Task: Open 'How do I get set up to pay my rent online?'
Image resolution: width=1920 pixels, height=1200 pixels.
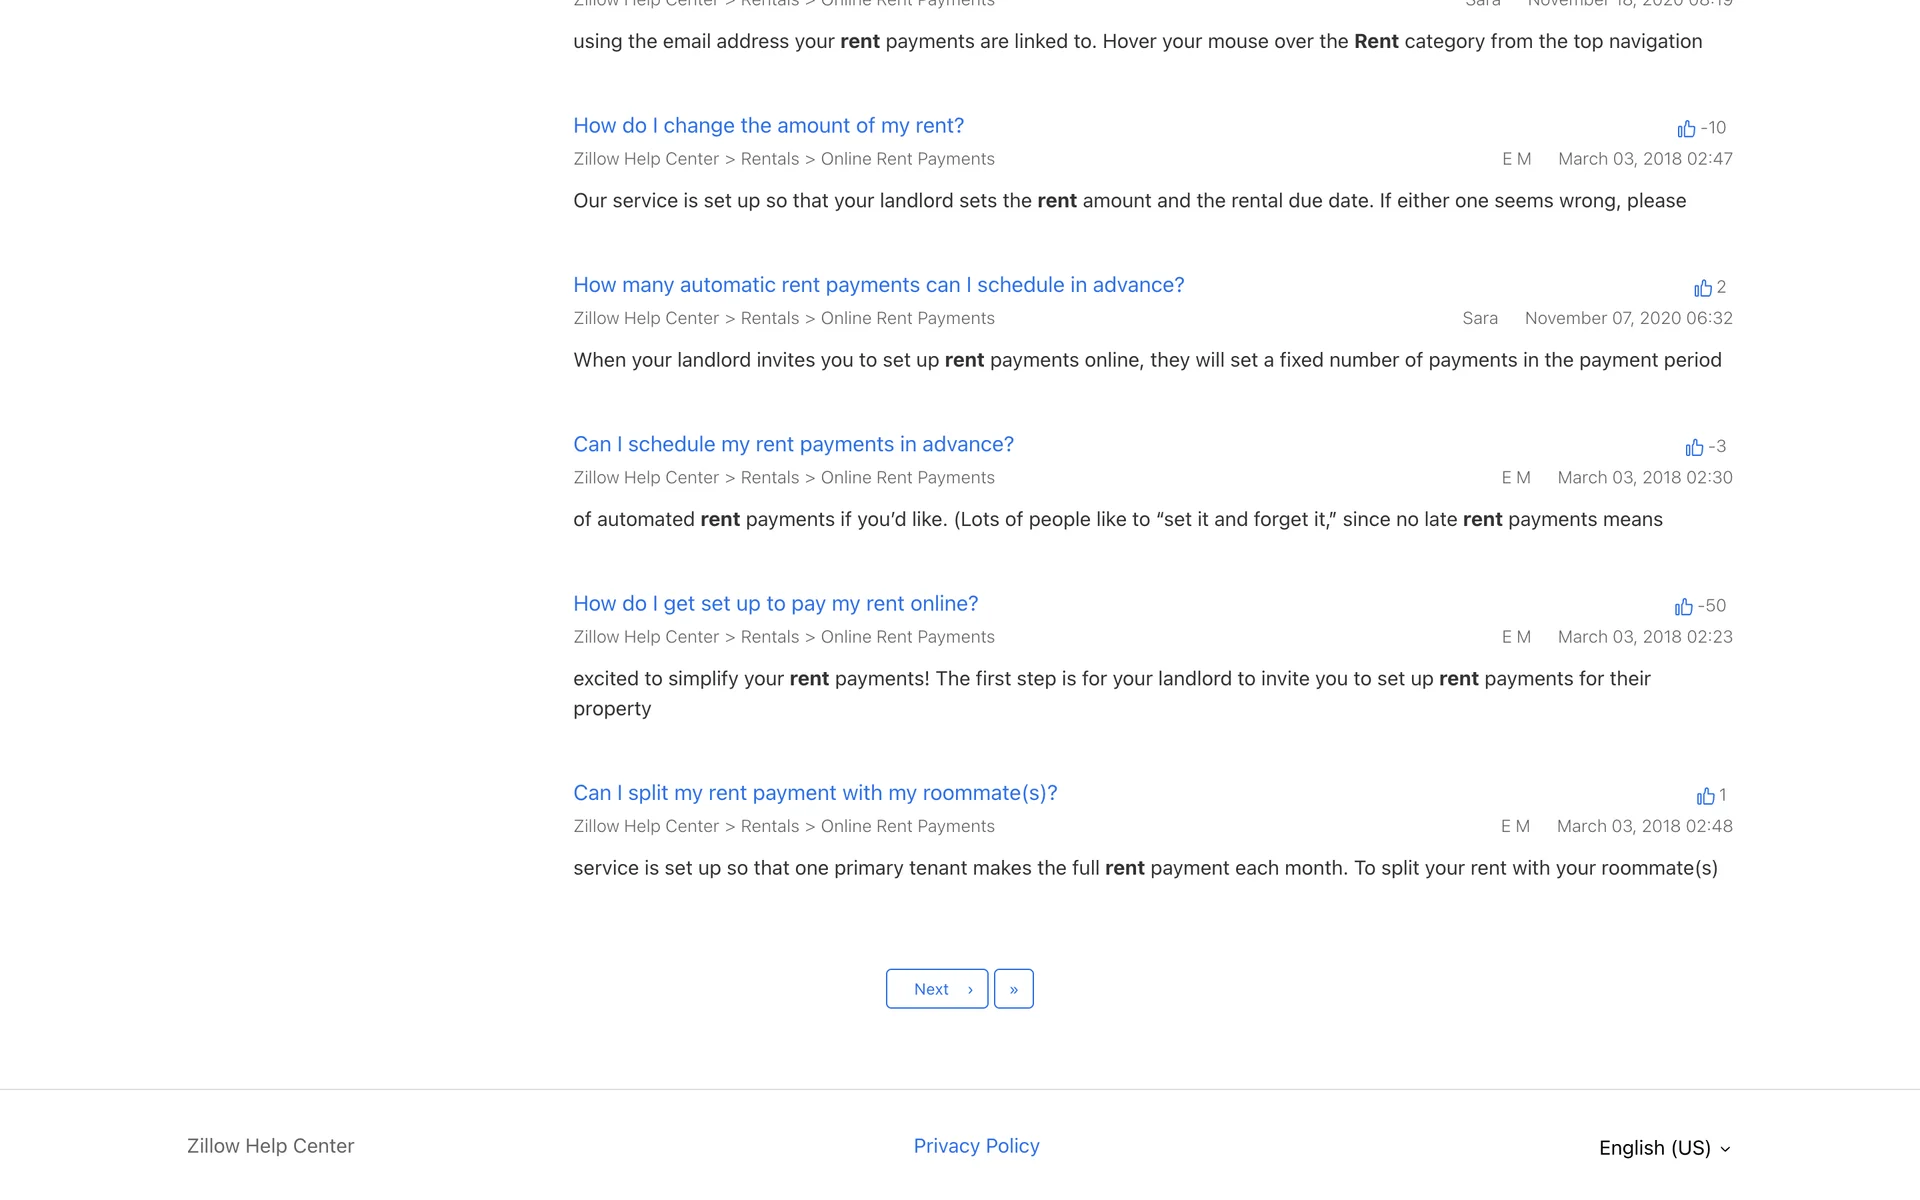Action: pyautogui.click(x=775, y=604)
